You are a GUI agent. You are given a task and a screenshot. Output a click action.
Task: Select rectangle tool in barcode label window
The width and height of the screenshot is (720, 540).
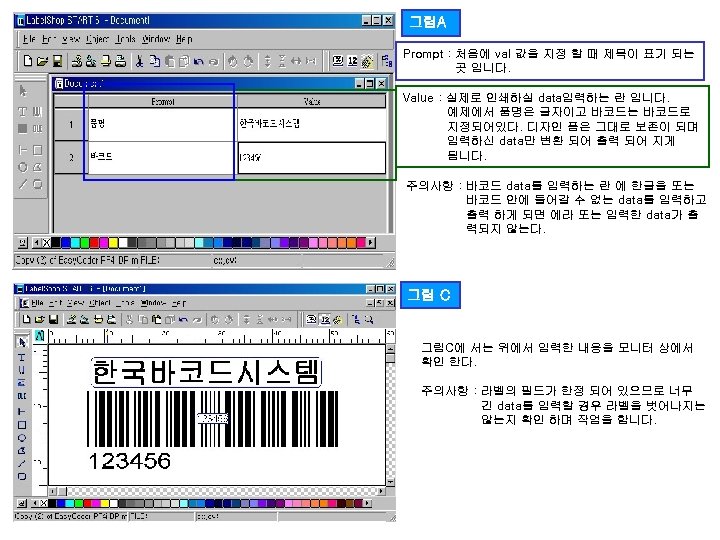(22, 425)
